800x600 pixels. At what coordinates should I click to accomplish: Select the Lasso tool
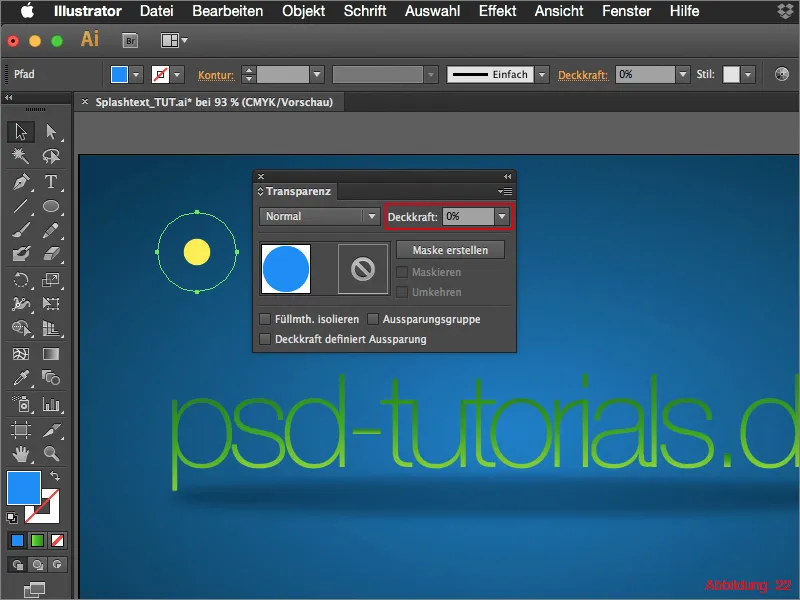pyautogui.click(x=51, y=156)
